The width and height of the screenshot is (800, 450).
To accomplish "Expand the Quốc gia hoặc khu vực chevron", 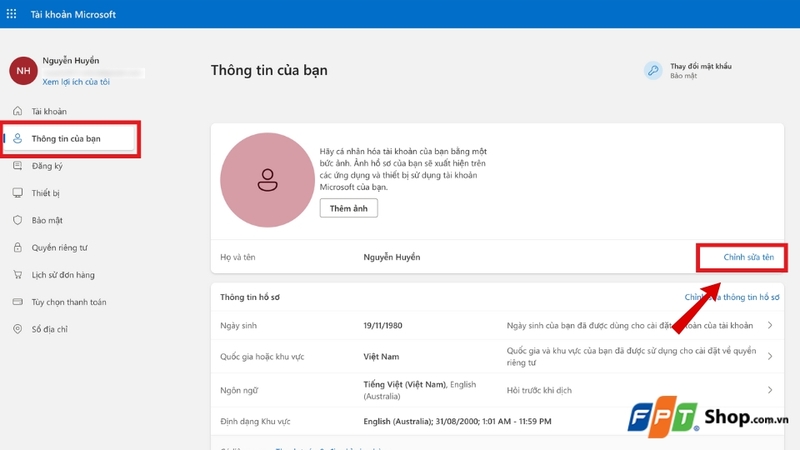I will click(769, 355).
